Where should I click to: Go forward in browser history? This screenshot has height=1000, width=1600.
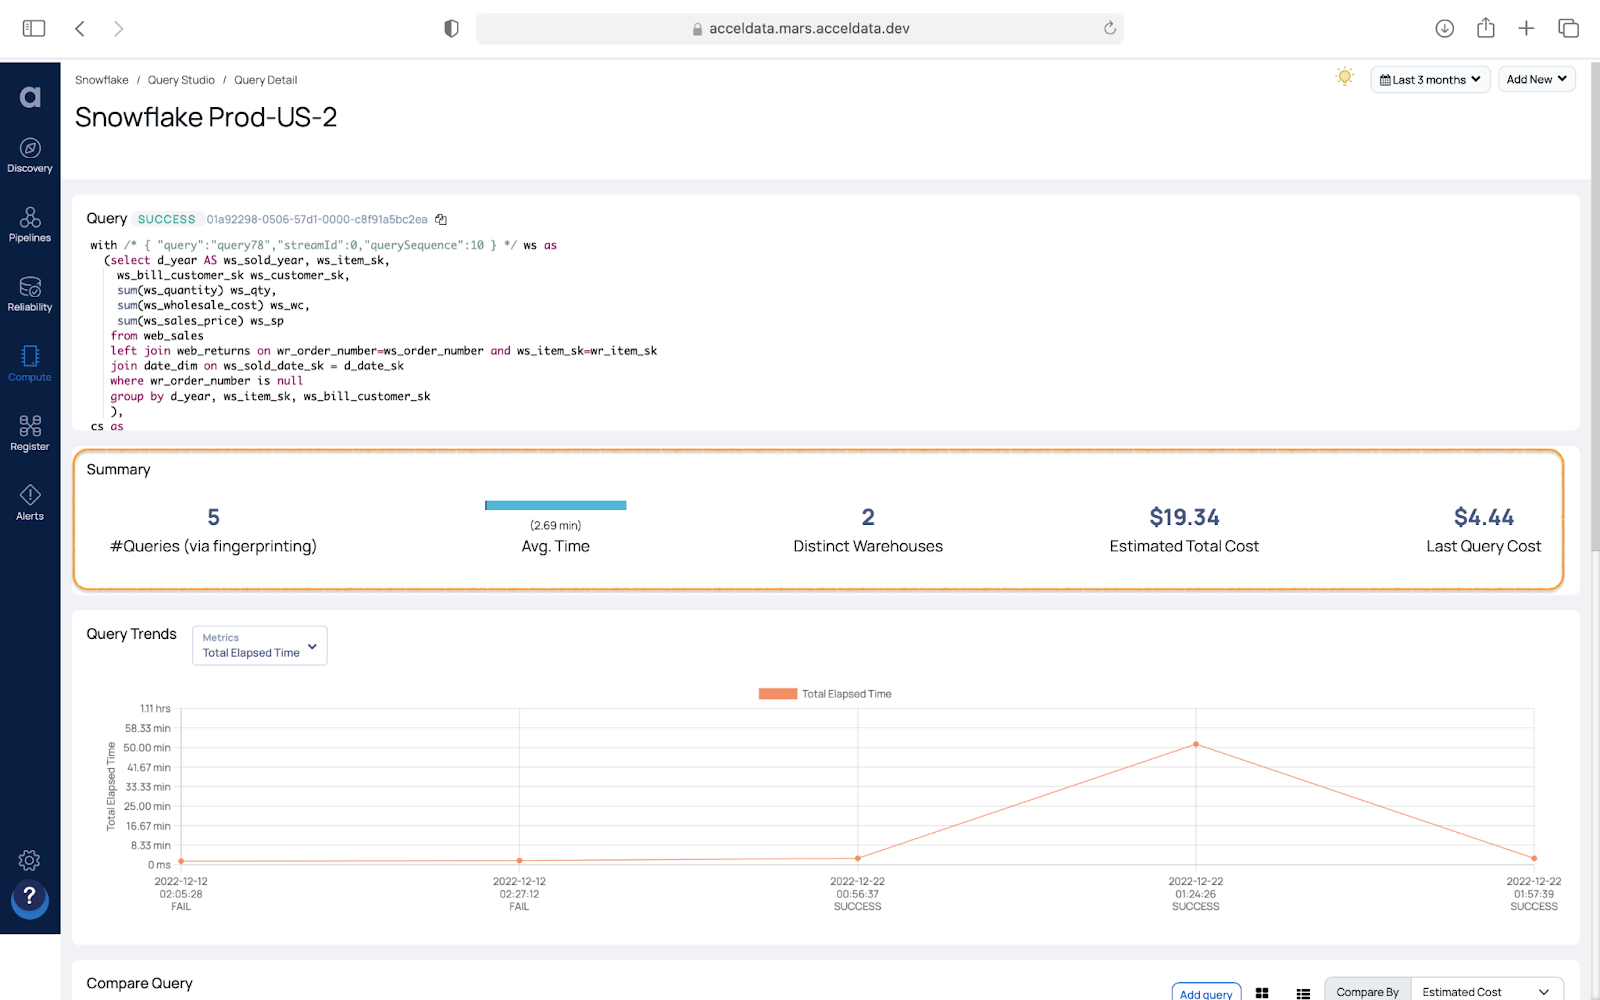pos(118,28)
